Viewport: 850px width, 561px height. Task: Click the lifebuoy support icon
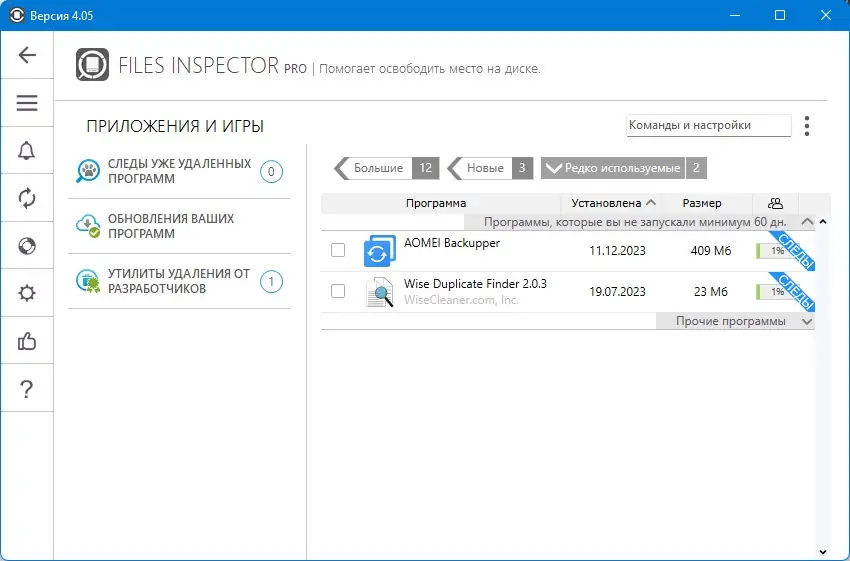coord(27,246)
